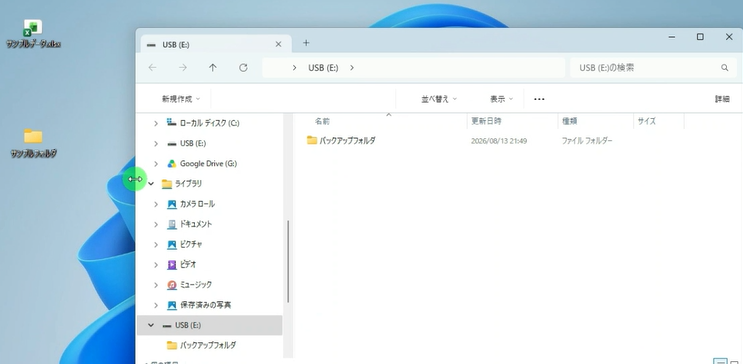Screen dimensions: 743x364
Task: Expand the 保存済みの写真 node
Action: point(155,305)
